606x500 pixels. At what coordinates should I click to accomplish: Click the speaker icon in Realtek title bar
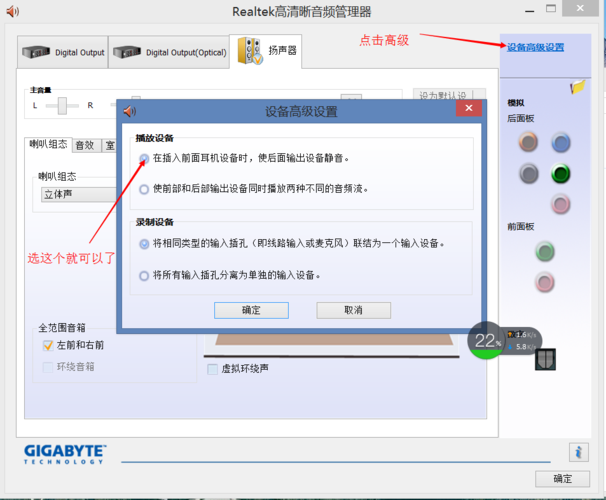point(12,12)
